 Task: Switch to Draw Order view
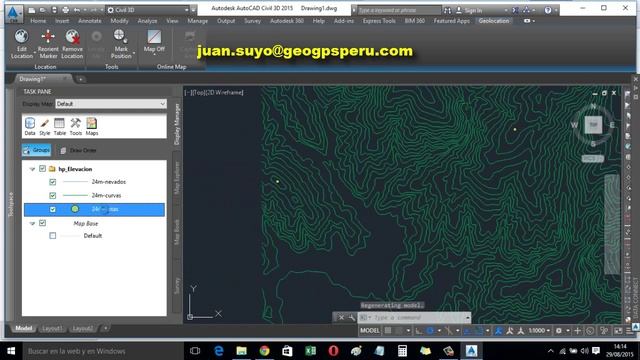point(78,151)
